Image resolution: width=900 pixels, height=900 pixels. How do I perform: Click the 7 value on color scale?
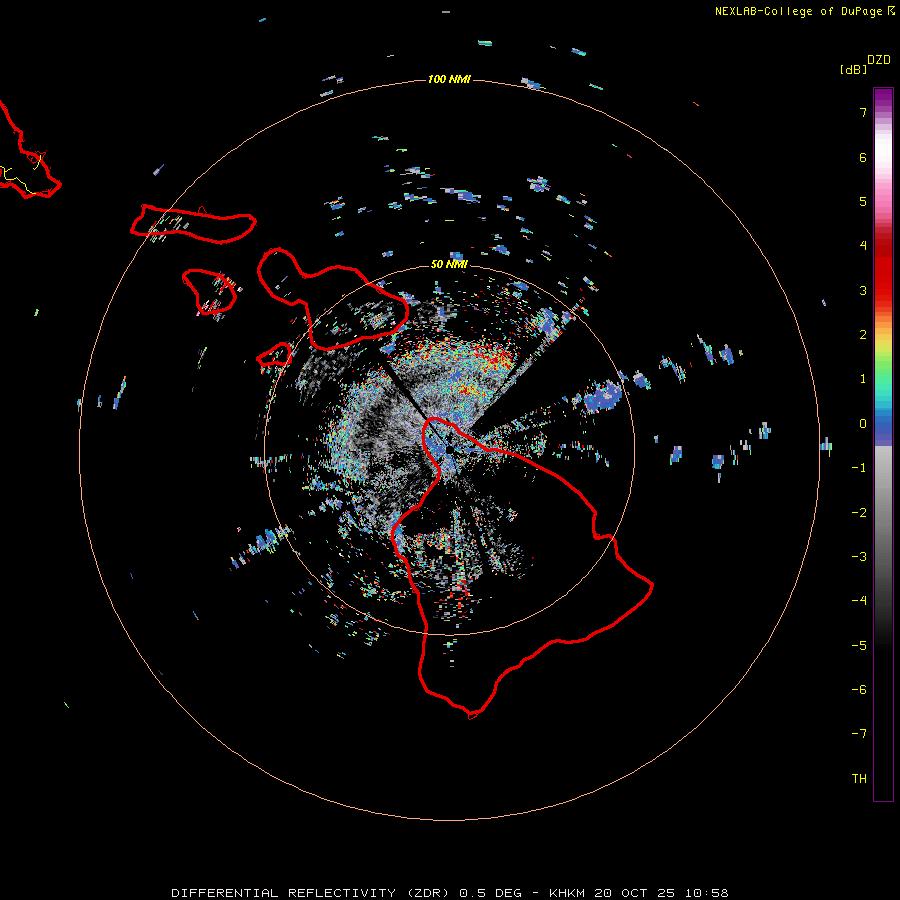[863, 112]
